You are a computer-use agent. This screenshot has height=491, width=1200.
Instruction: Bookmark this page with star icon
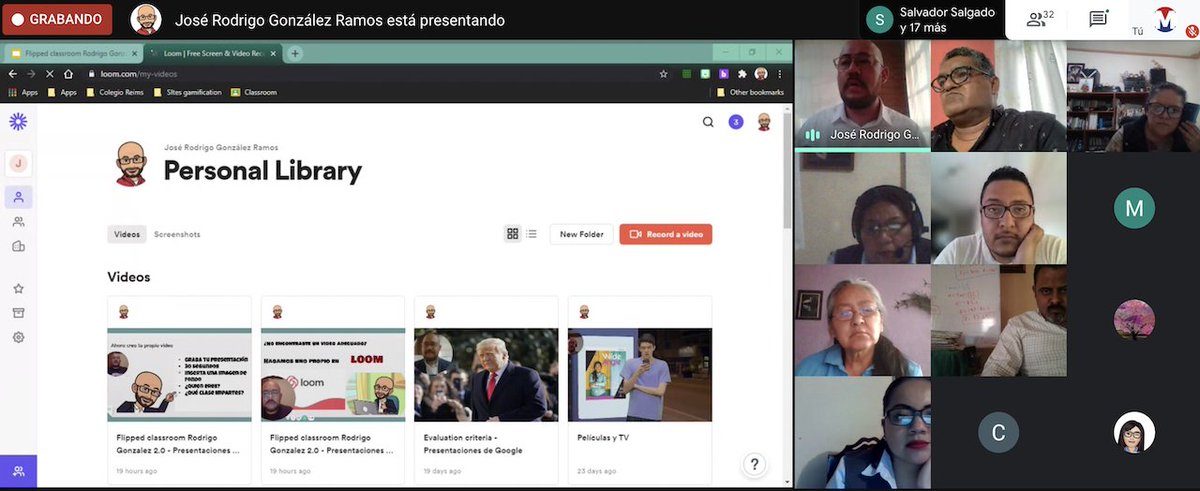pyautogui.click(x=663, y=74)
